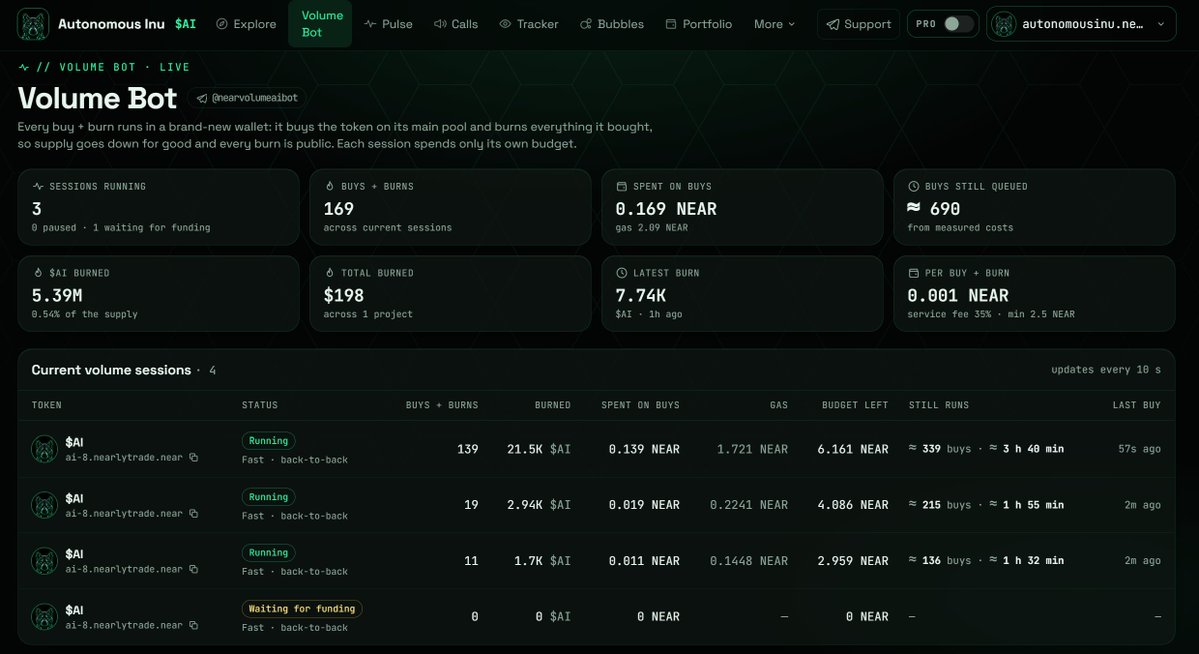Image resolution: width=1199 pixels, height=654 pixels.
Task: Select the Volume Bot tab
Action: pyautogui.click(x=320, y=24)
